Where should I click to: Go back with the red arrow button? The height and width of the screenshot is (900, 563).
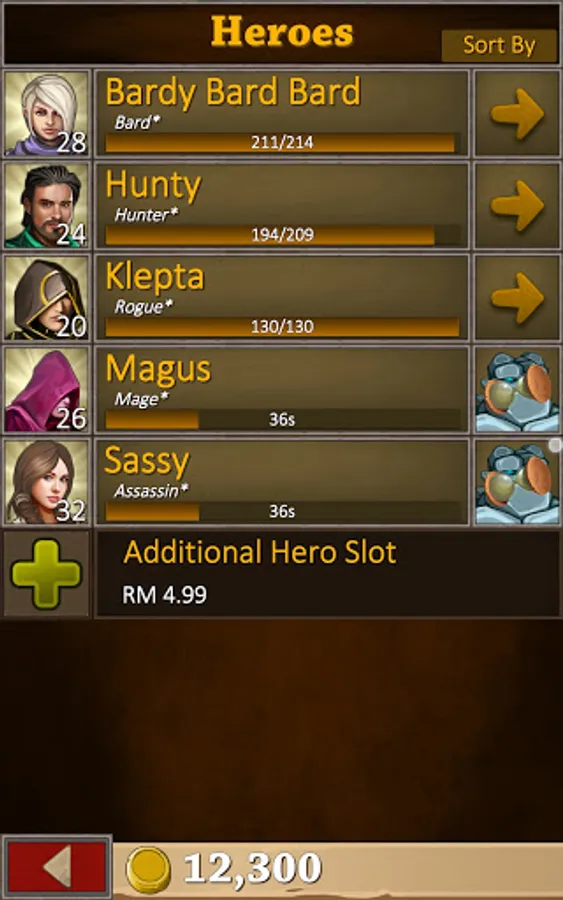57,867
